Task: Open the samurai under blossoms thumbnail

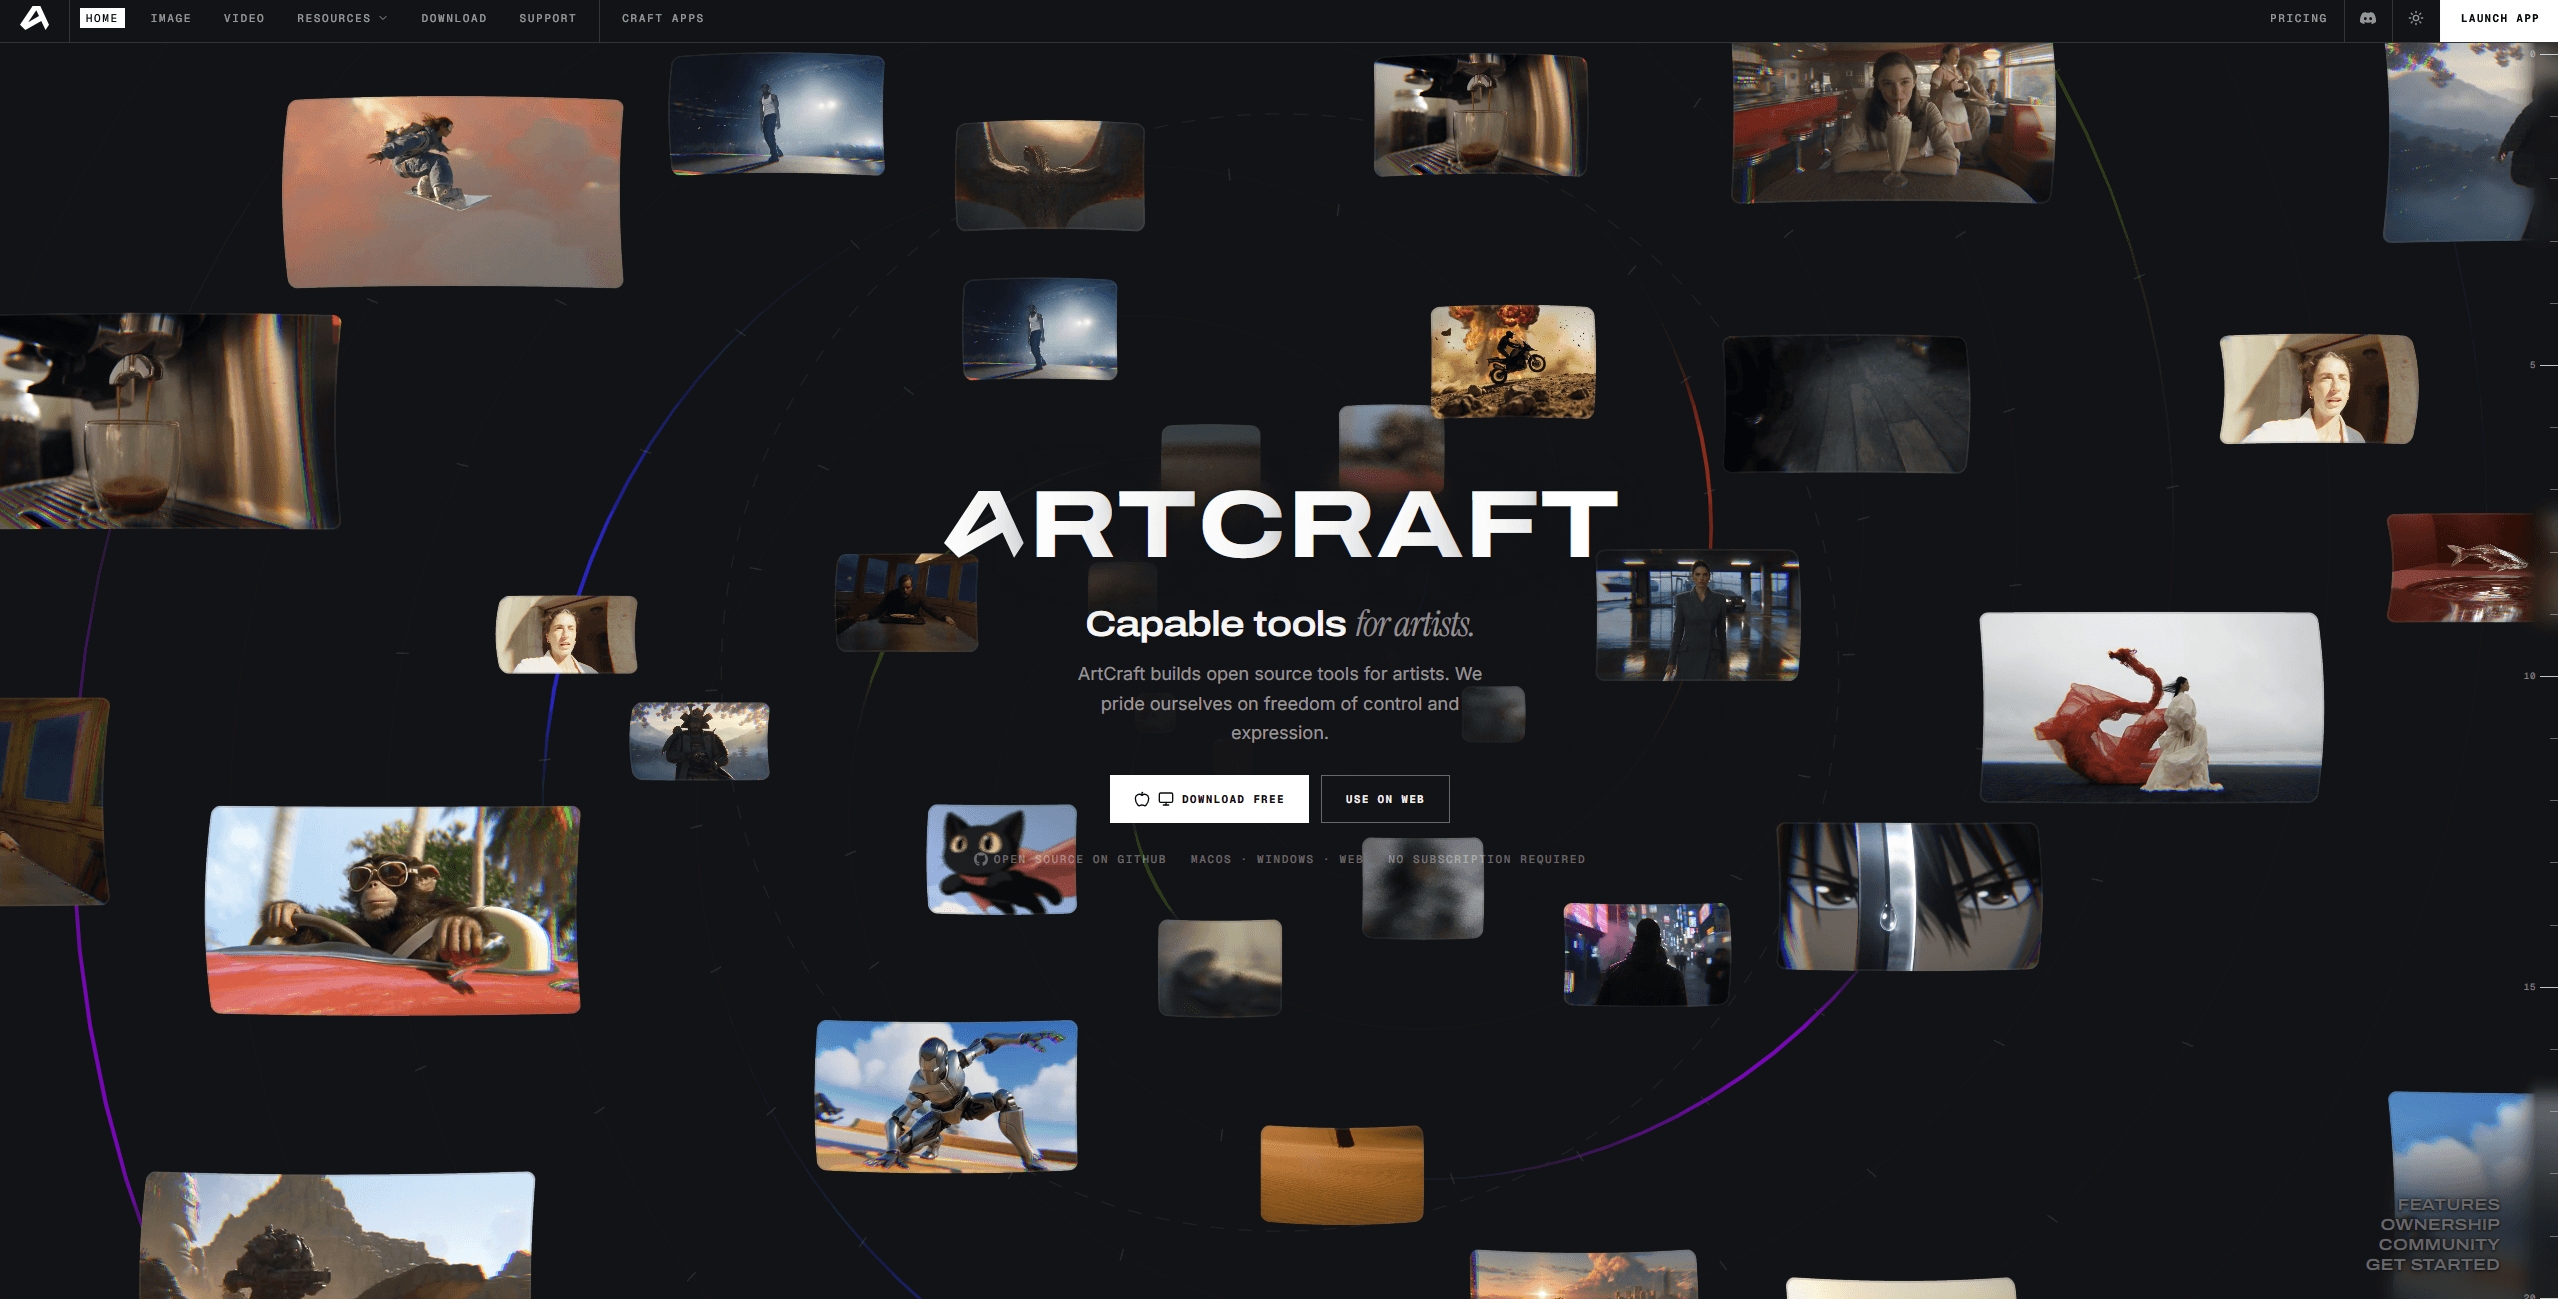Action: click(x=700, y=741)
